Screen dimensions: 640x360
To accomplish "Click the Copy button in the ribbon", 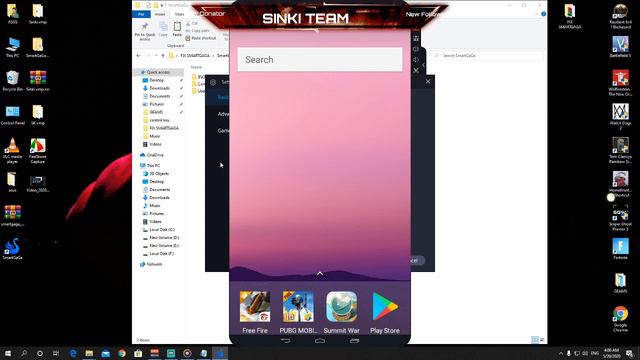I will click(163, 29).
